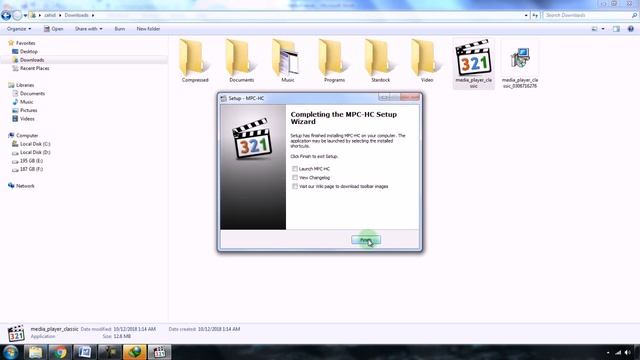Go back using the Explorer Back arrow
The height and width of the screenshot is (360, 640).
(6, 16)
